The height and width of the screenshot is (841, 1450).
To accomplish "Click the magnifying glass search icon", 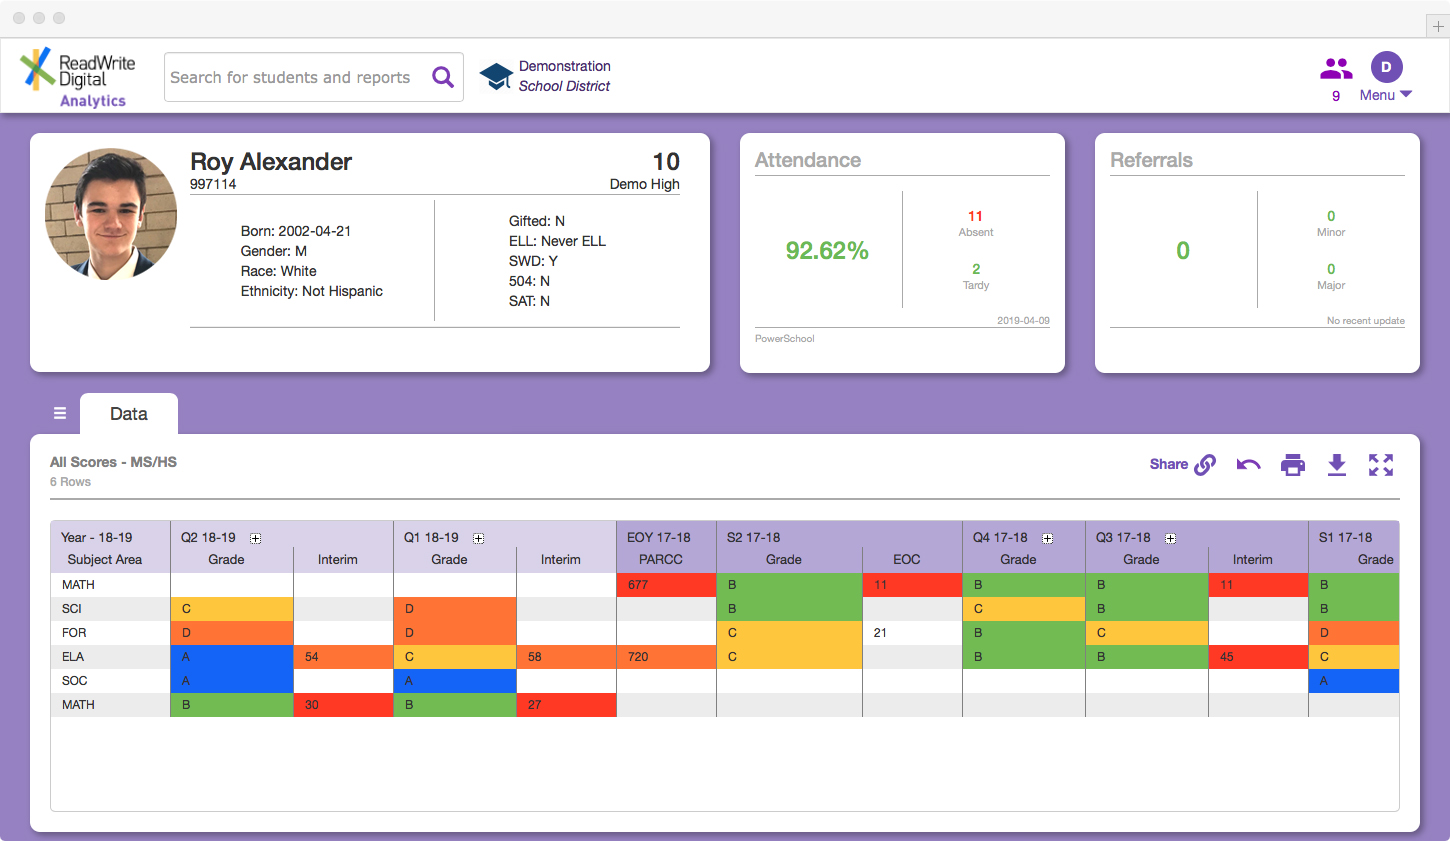I will point(443,76).
